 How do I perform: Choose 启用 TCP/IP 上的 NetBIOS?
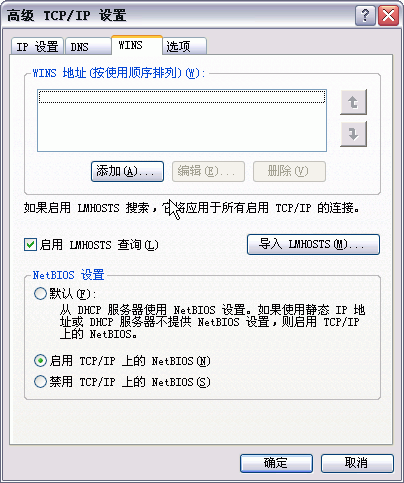[x=40, y=361]
